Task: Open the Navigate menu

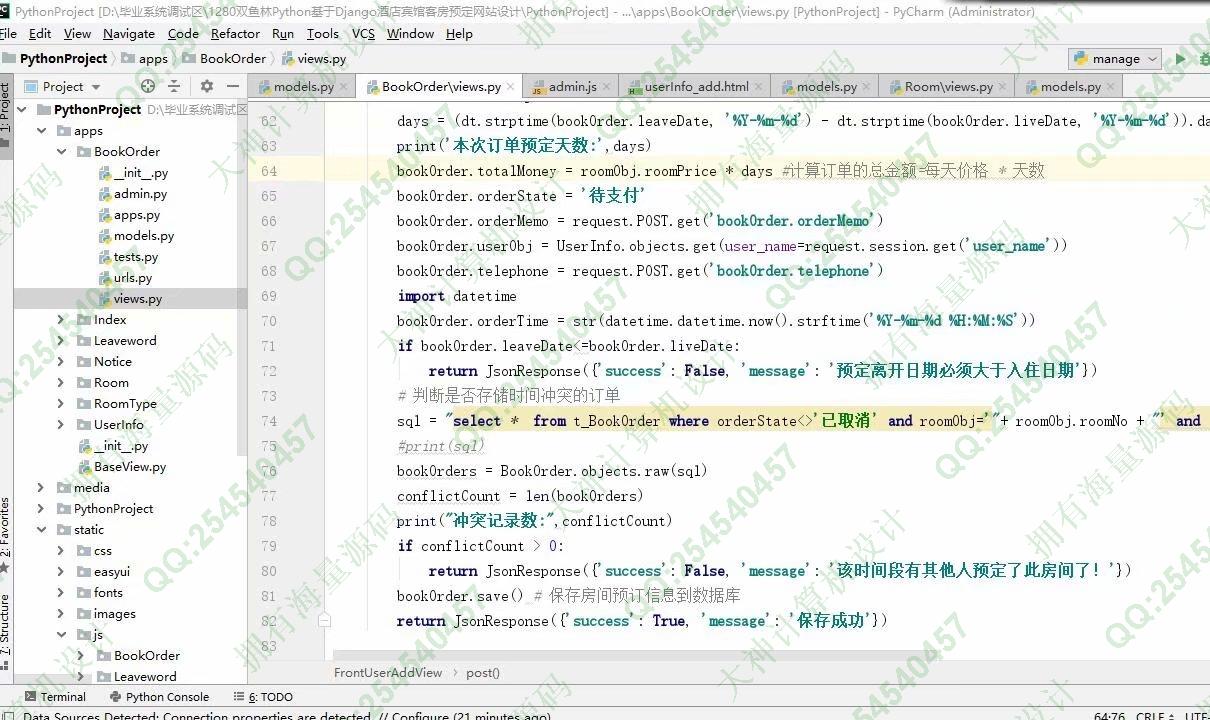Action: (x=129, y=33)
